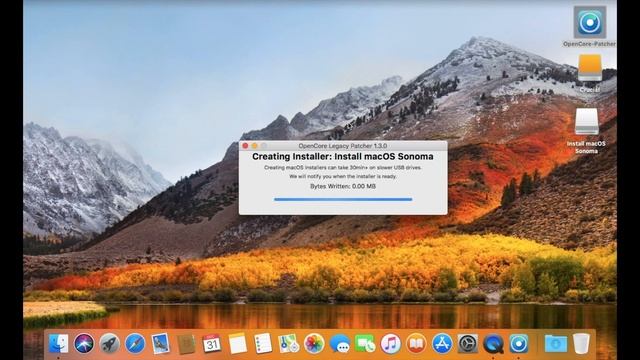Click the installer creation progress bar

(343, 199)
